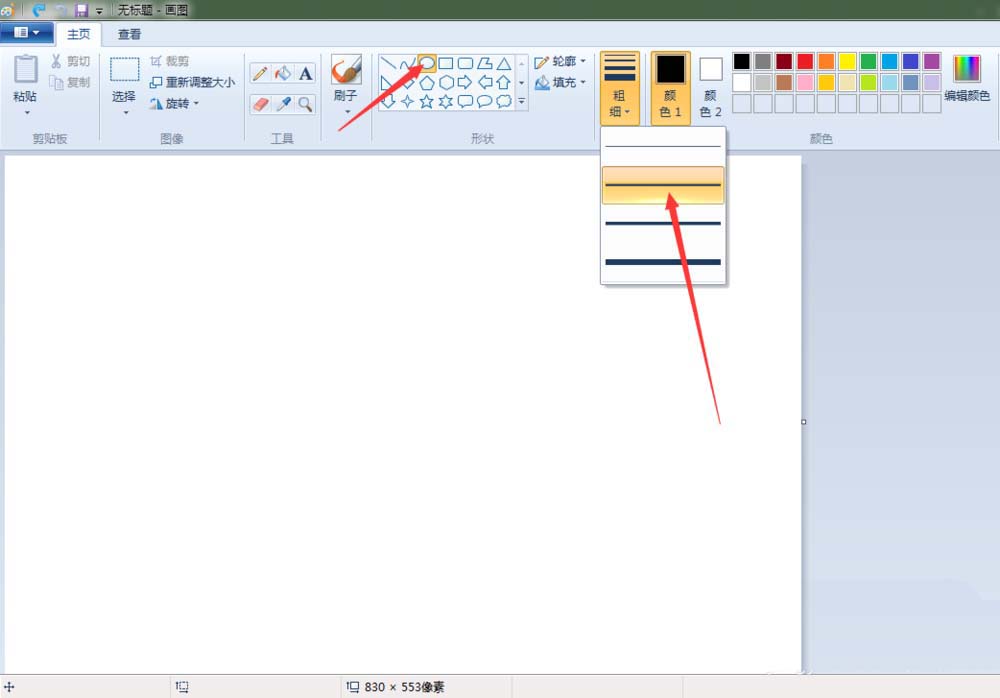Activate 颜色 2 (Color 2) button
The height and width of the screenshot is (698, 1000).
pos(710,87)
